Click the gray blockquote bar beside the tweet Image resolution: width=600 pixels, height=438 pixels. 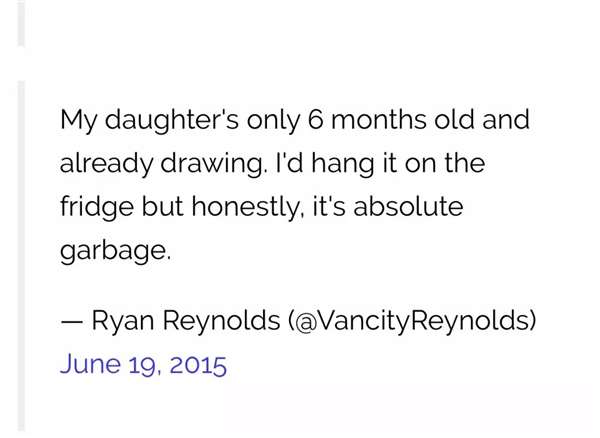[x=21, y=256]
